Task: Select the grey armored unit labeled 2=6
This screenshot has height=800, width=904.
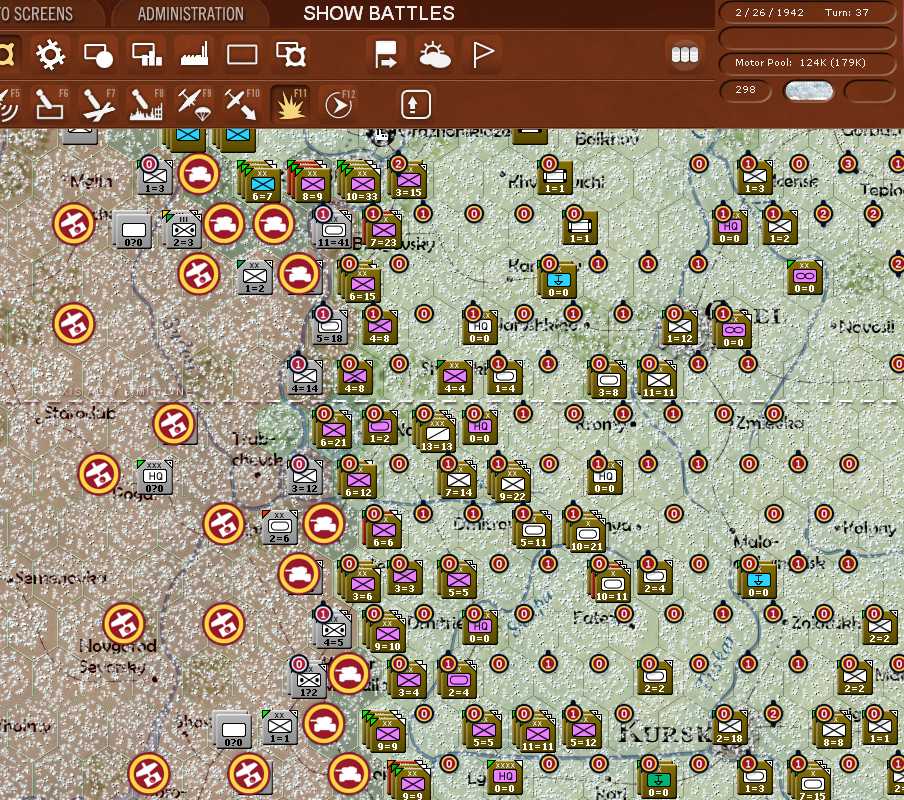Action: coord(280,528)
